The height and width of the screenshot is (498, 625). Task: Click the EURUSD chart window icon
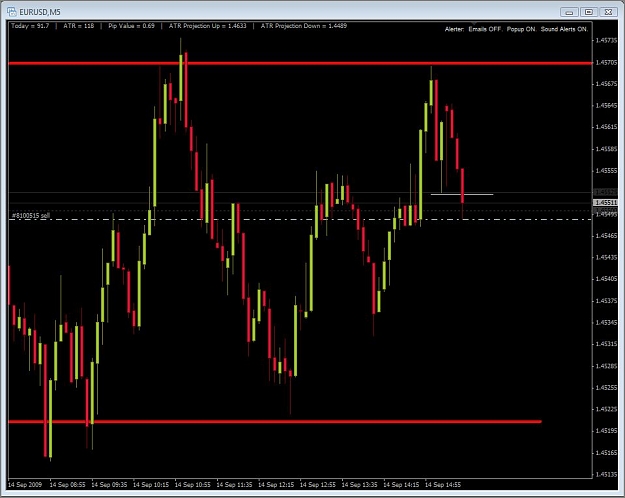(x=12, y=12)
